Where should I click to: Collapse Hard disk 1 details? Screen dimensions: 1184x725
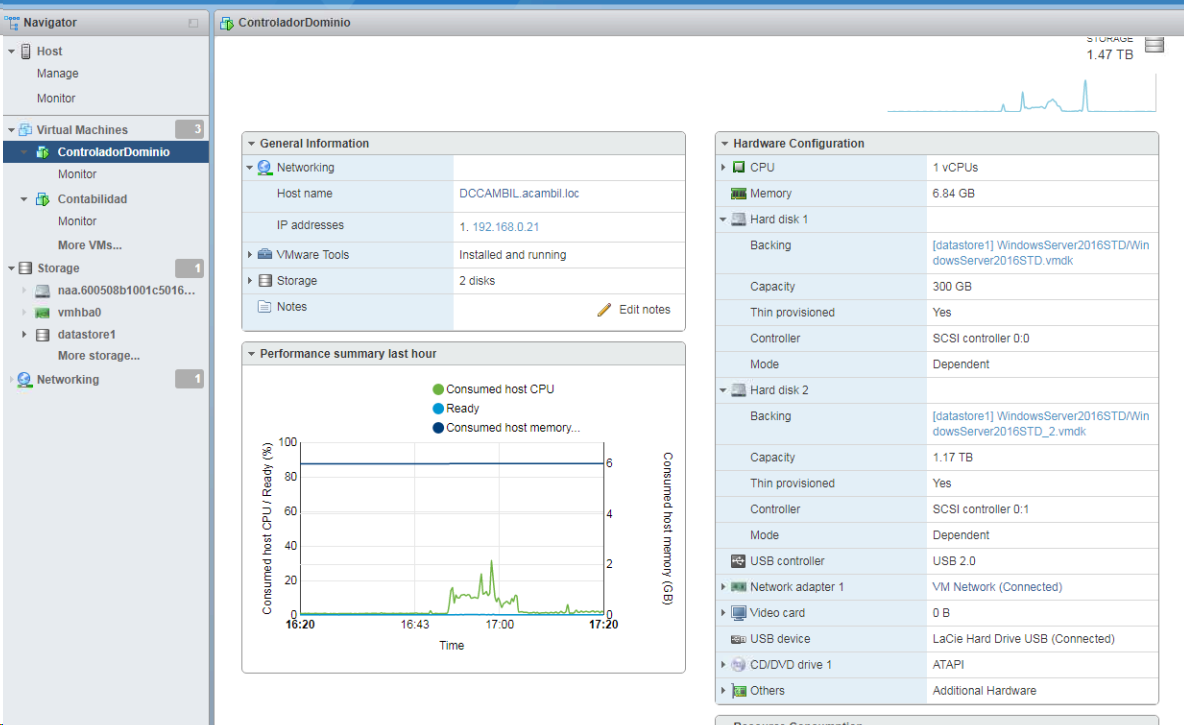[x=723, y=220]
